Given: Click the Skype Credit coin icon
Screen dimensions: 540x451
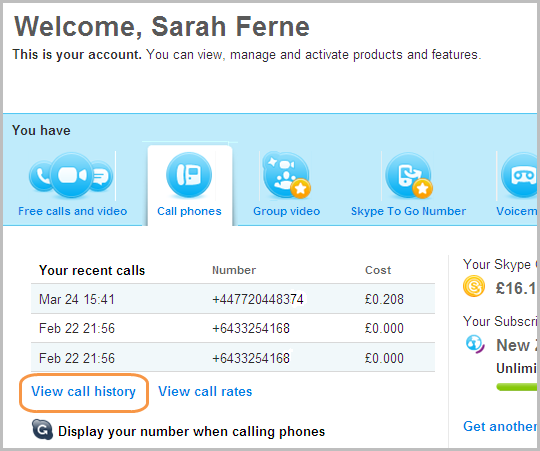Looking at the screenshot, I should click(474, 286).
